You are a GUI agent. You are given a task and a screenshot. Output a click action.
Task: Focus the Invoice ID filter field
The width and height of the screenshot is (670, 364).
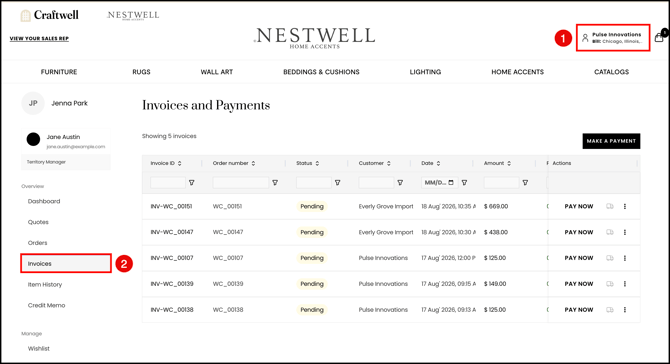[168, 182]
